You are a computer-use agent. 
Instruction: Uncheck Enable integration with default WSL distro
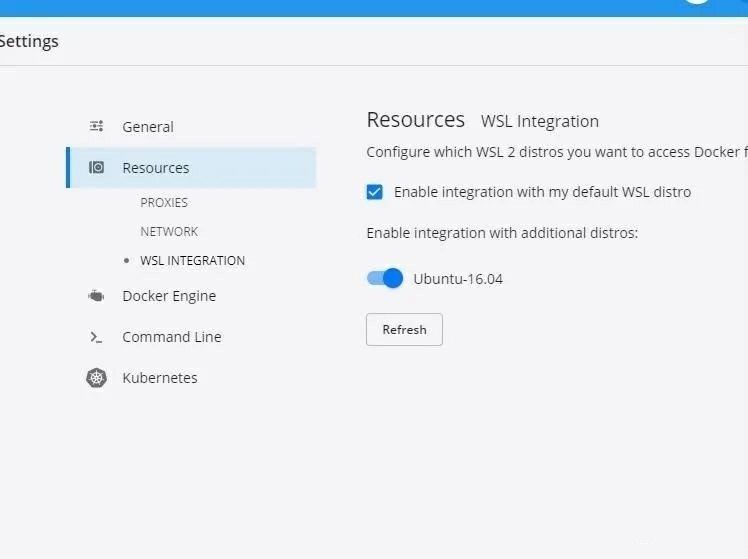point(374,192)
